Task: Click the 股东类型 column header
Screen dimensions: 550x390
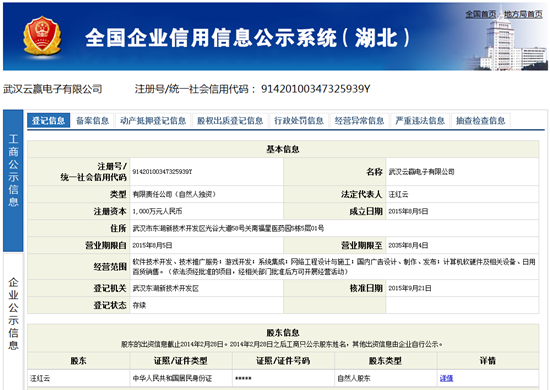Action: [x=385, y=361]
